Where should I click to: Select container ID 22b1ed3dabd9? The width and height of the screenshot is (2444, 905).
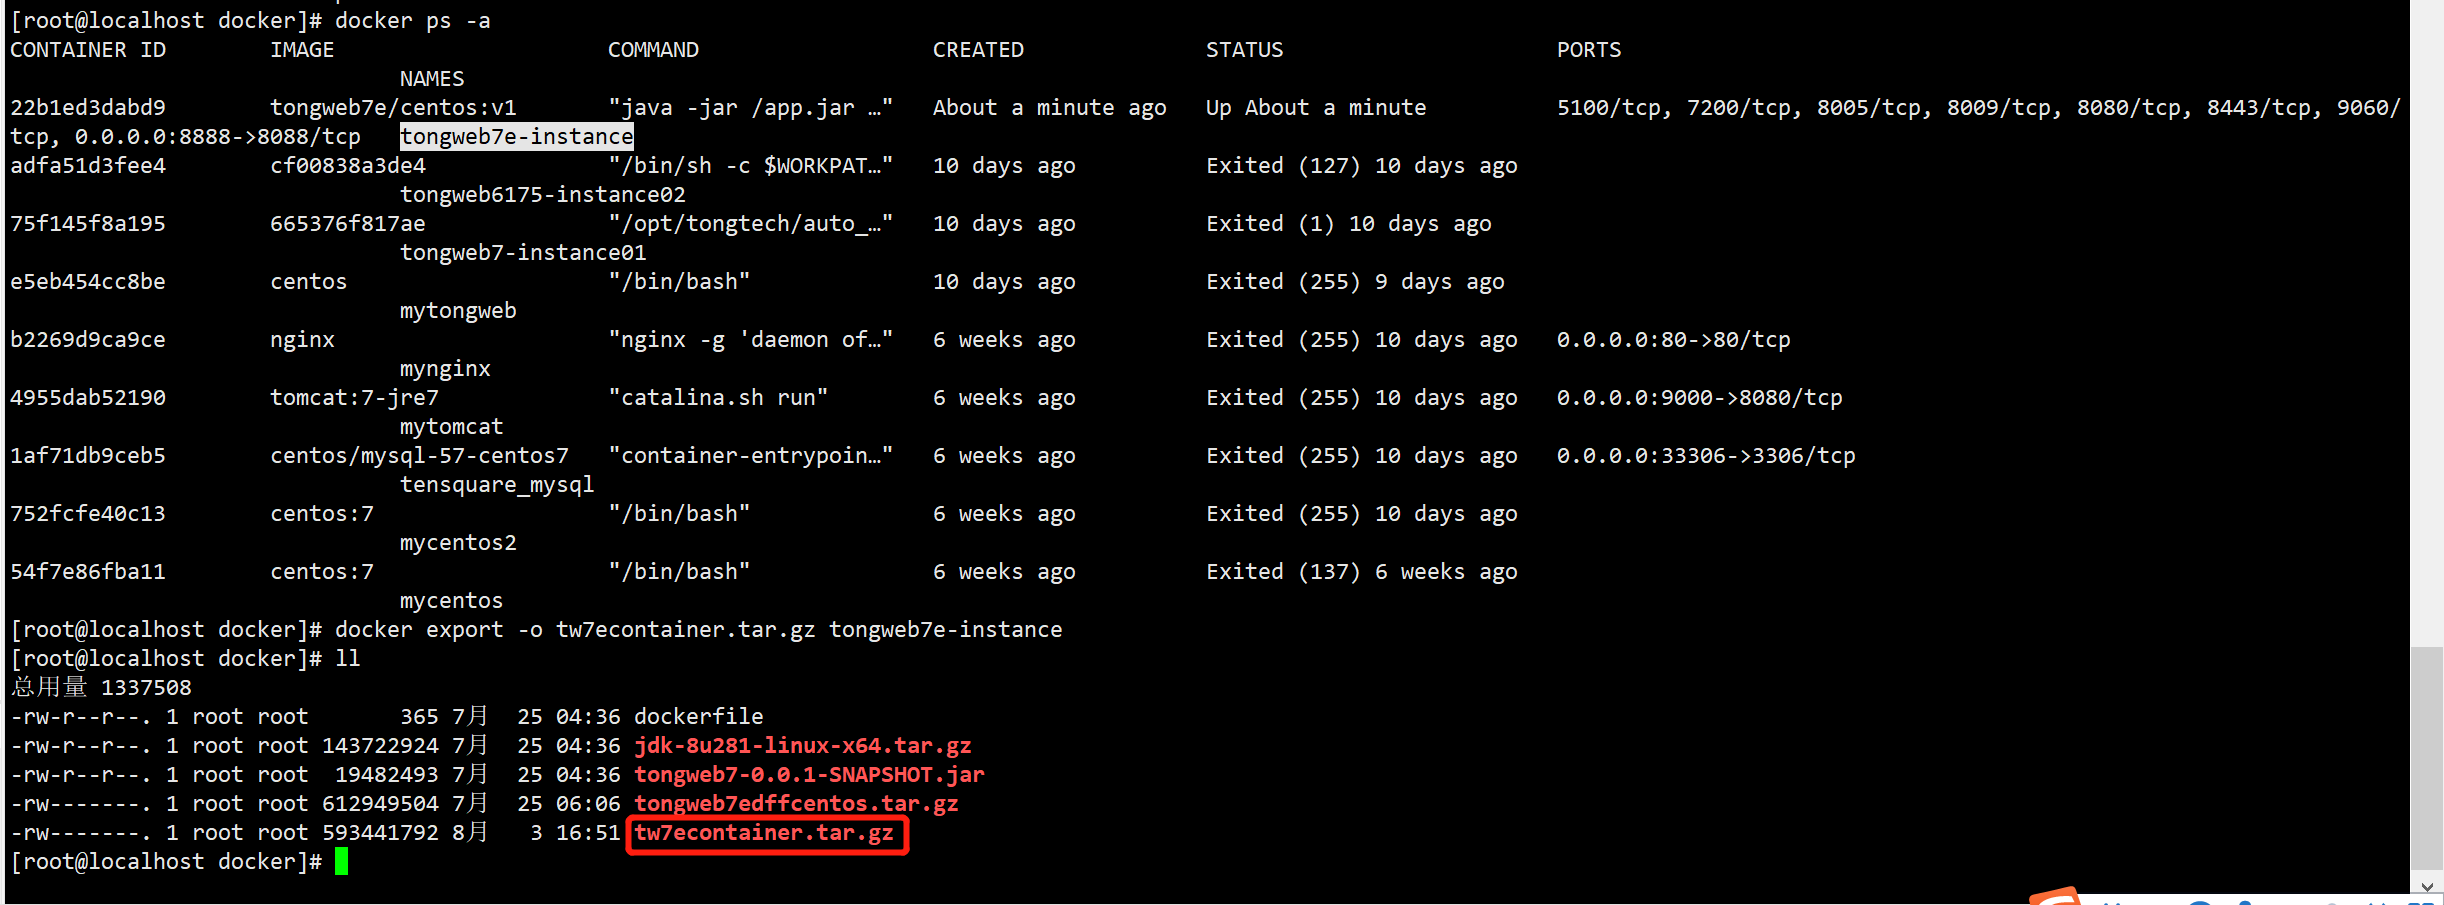click(88, 107)
